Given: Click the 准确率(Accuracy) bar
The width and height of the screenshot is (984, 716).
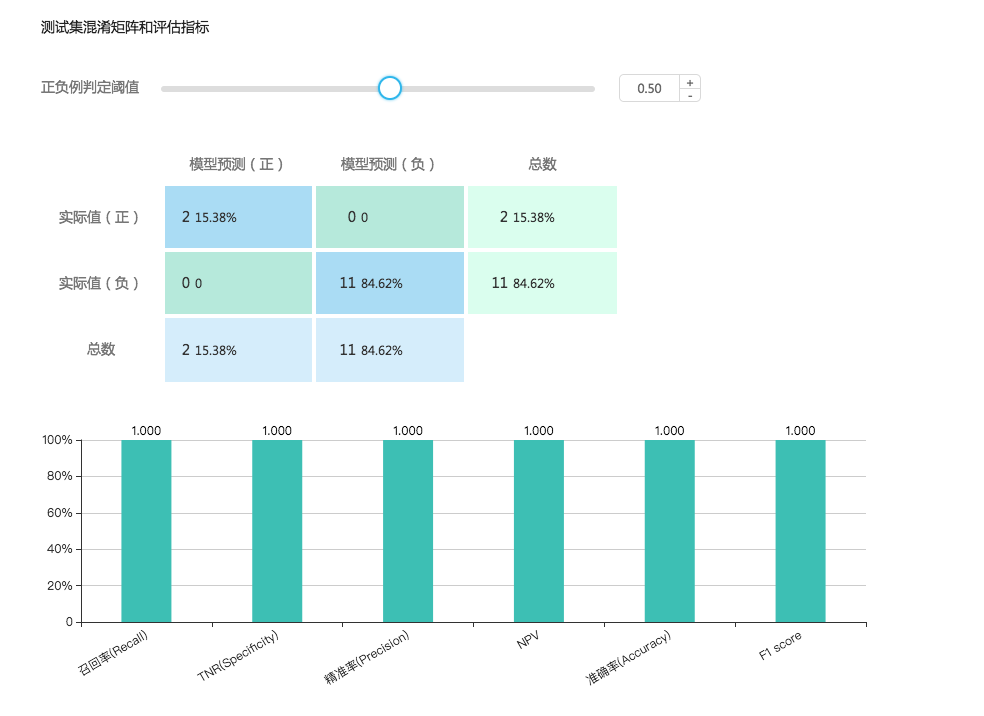Looking at the screenshot, I should point(669,530).
